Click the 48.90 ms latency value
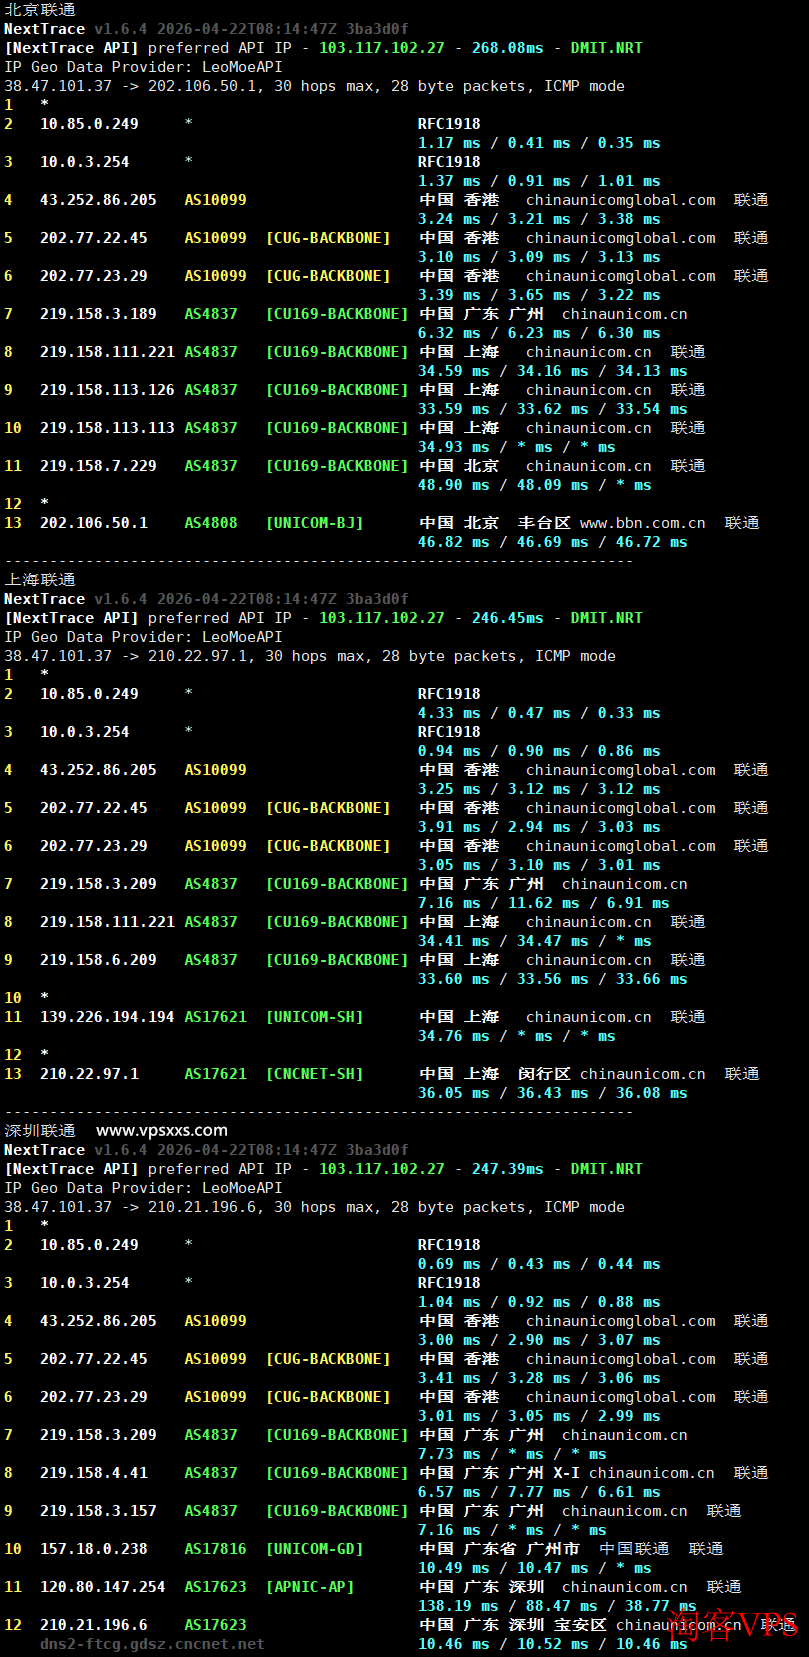Viewport: 809px width, 1657px height. [454, 485]
